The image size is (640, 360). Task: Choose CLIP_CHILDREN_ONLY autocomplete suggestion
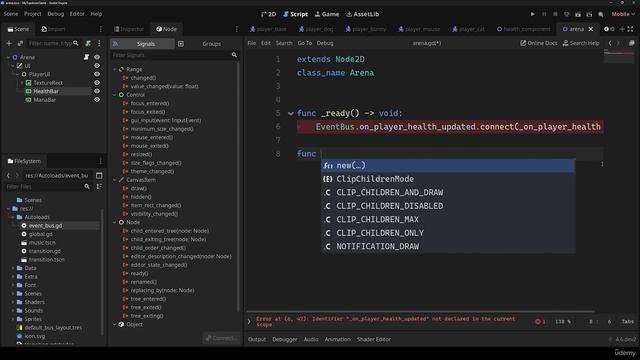click(x=448, y=233)
